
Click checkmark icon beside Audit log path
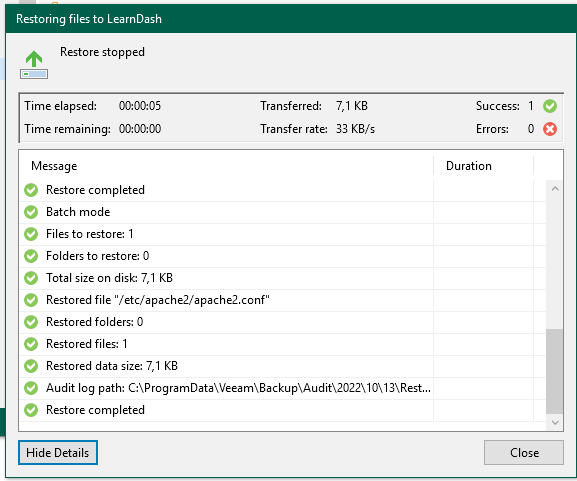pos(31,388)
